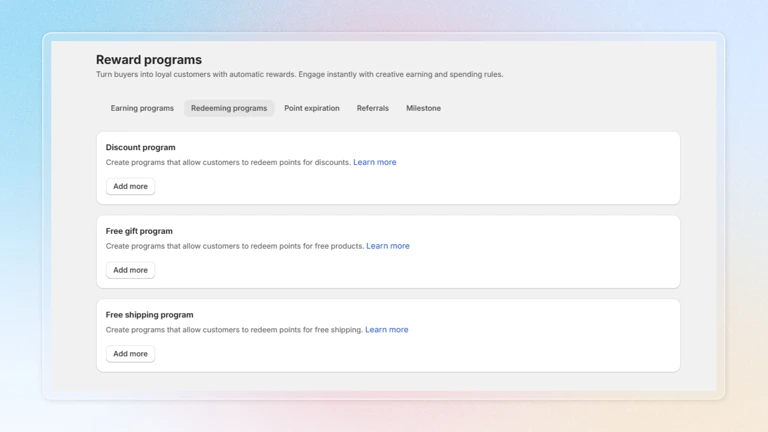Click the Discount program card title
This screenshot has width=768, height=432.
140,147
